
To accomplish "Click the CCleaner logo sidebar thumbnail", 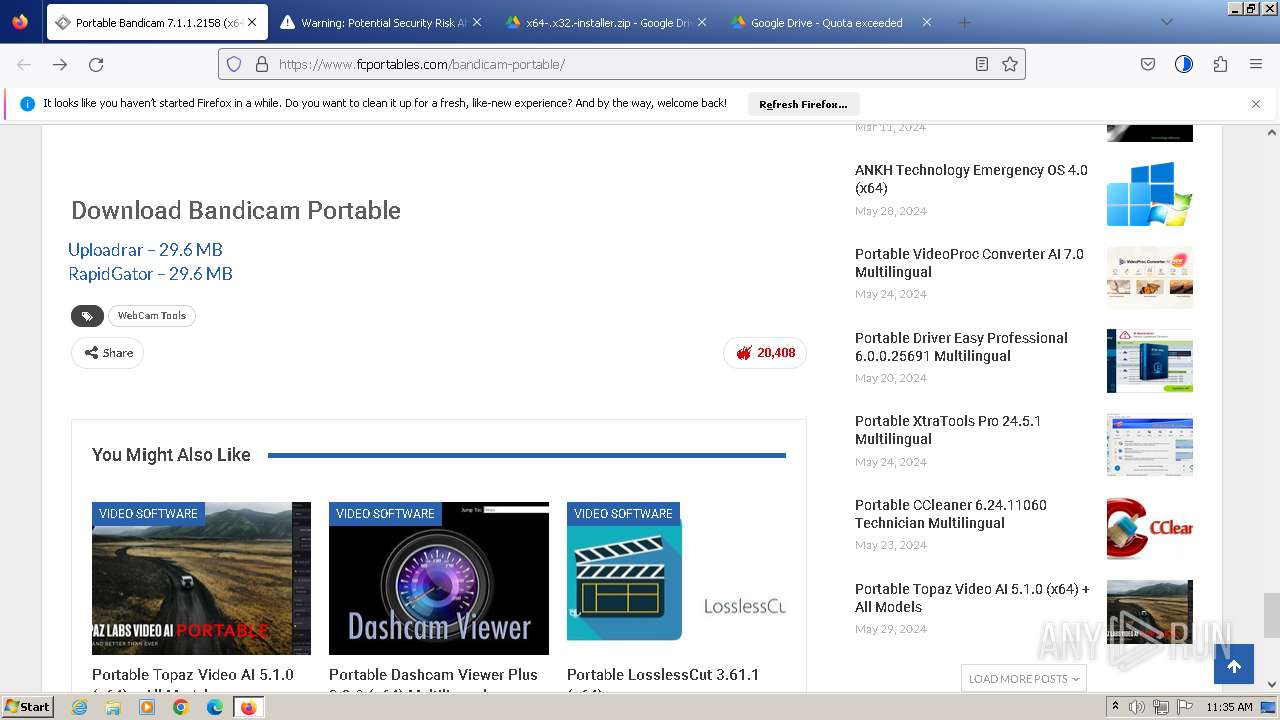I will (x=1150, y=529).
